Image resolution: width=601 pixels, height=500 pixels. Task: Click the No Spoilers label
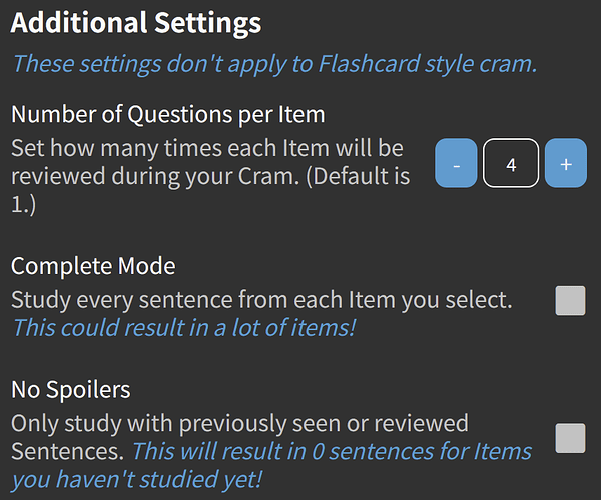click(x=71, y=389)
